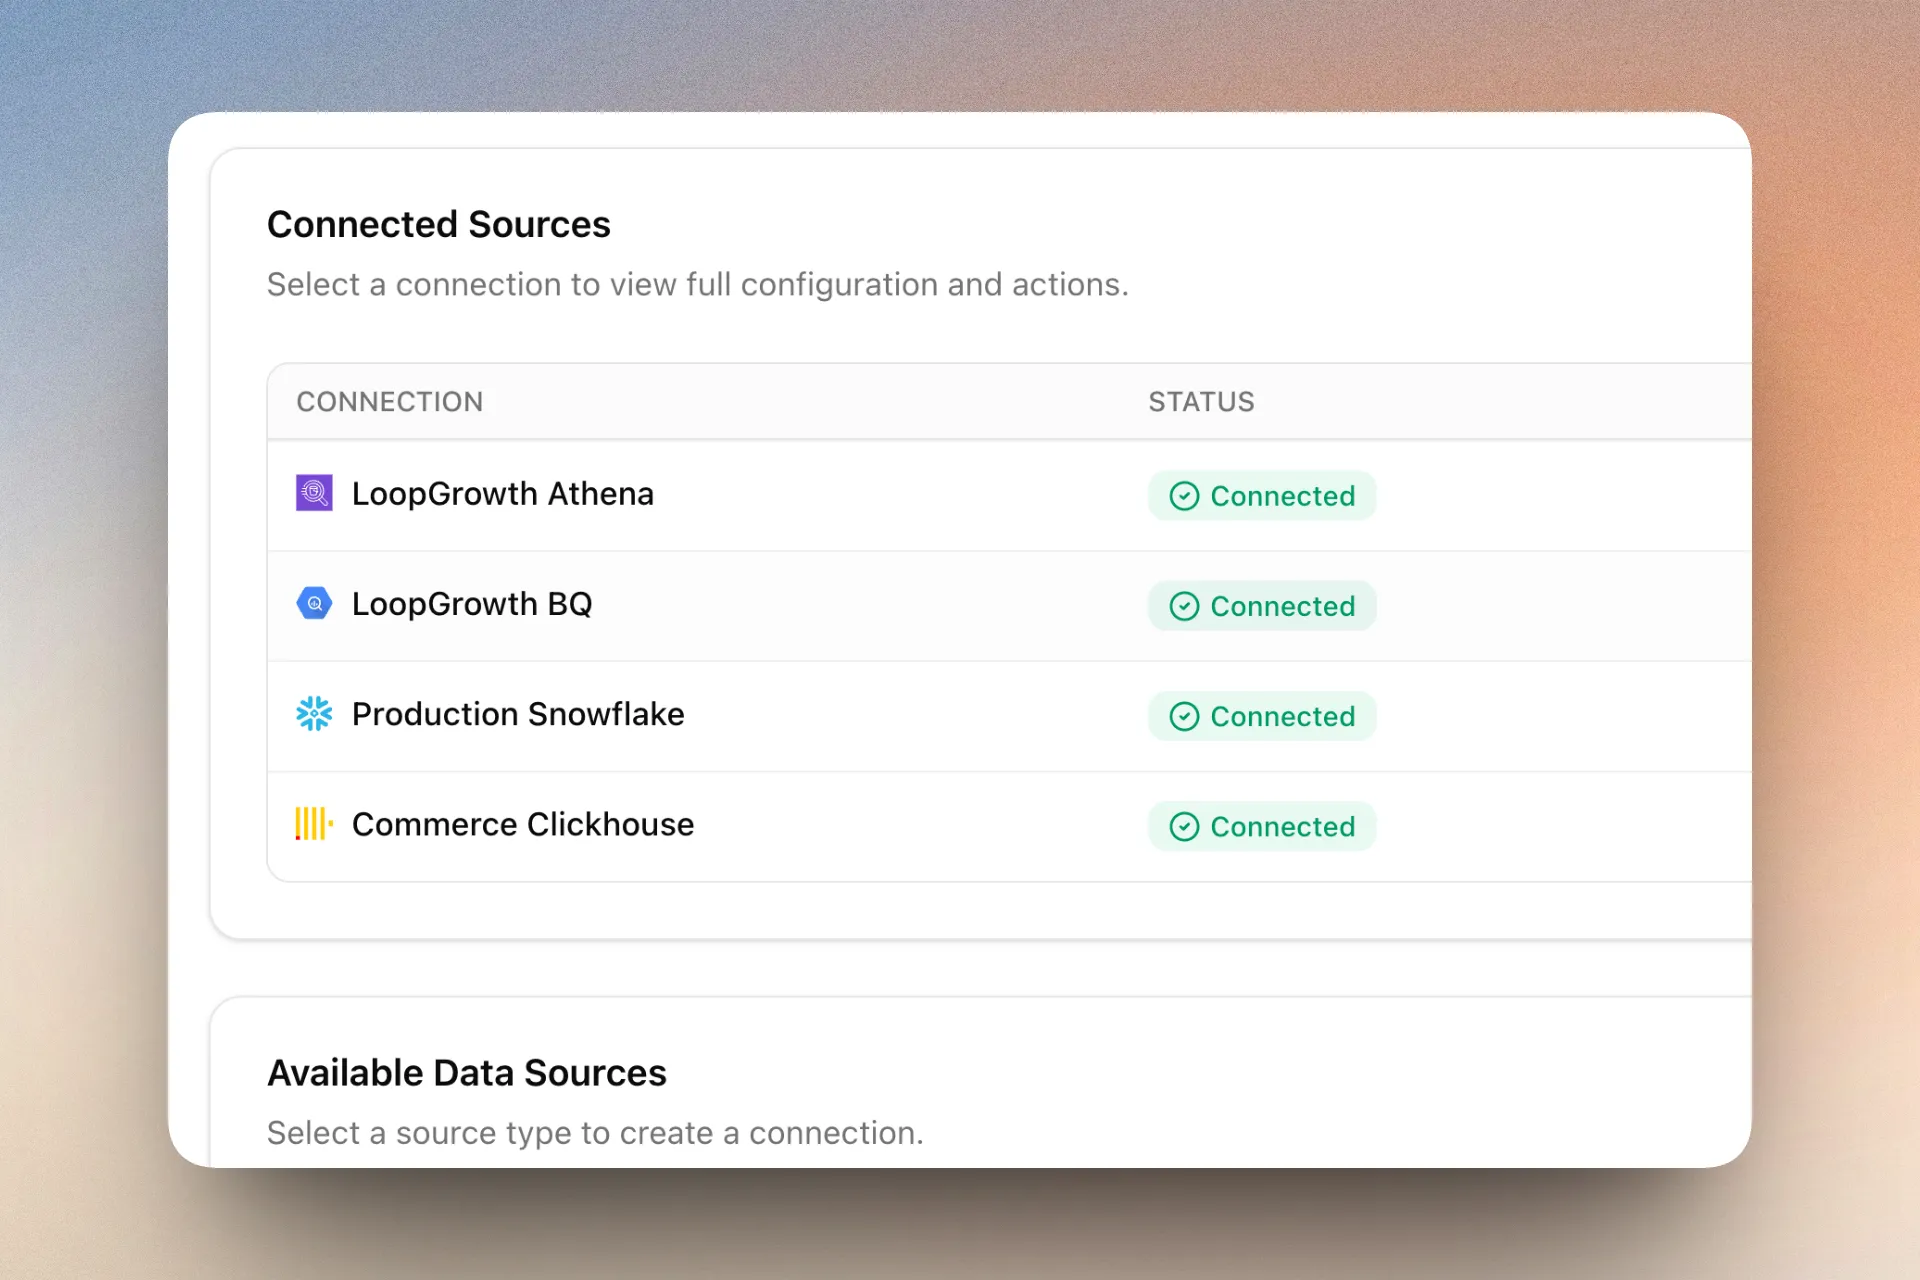
Task: Click check icon in LoopGrowth BQ status
Action: point(1184,606)
